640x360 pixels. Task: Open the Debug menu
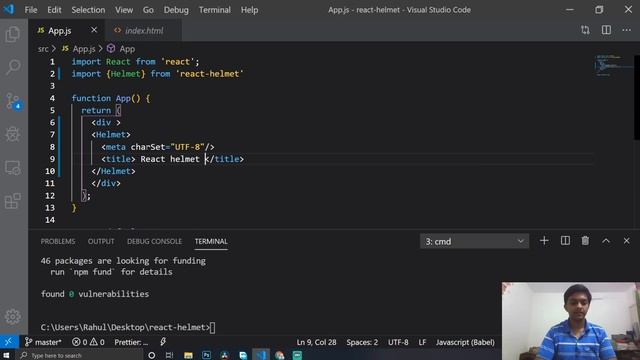coord(176,10)
